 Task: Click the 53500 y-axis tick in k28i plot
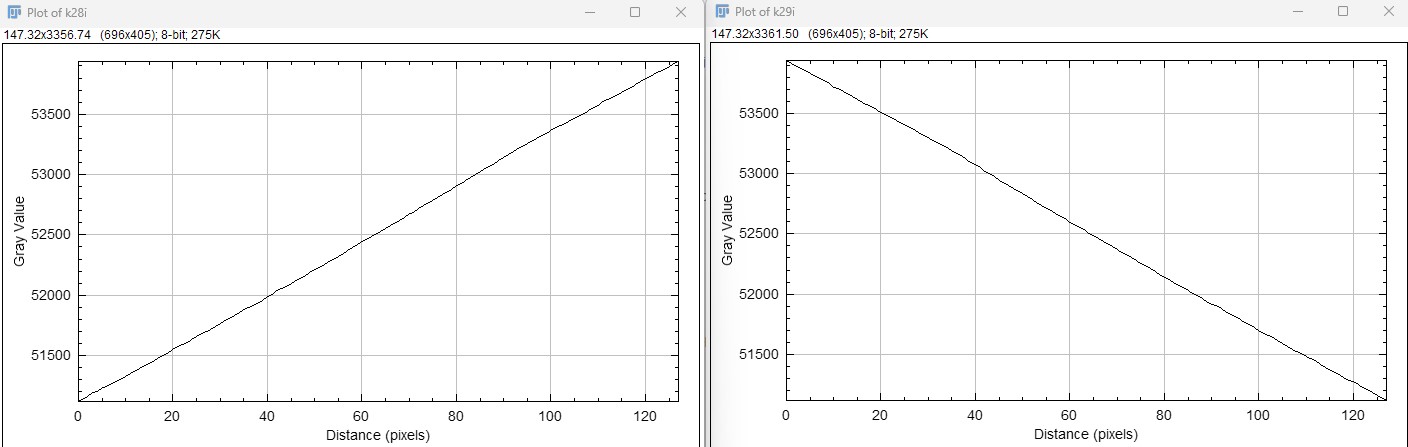[51, 114]
